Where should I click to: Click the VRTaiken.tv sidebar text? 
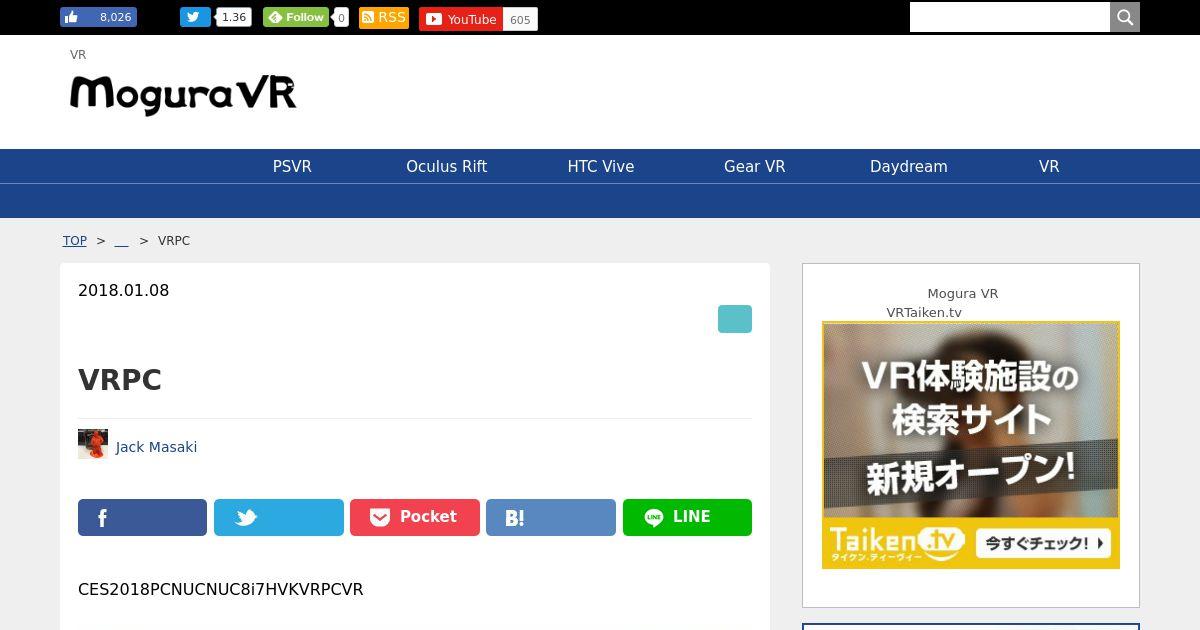click(x=924, y=313)
